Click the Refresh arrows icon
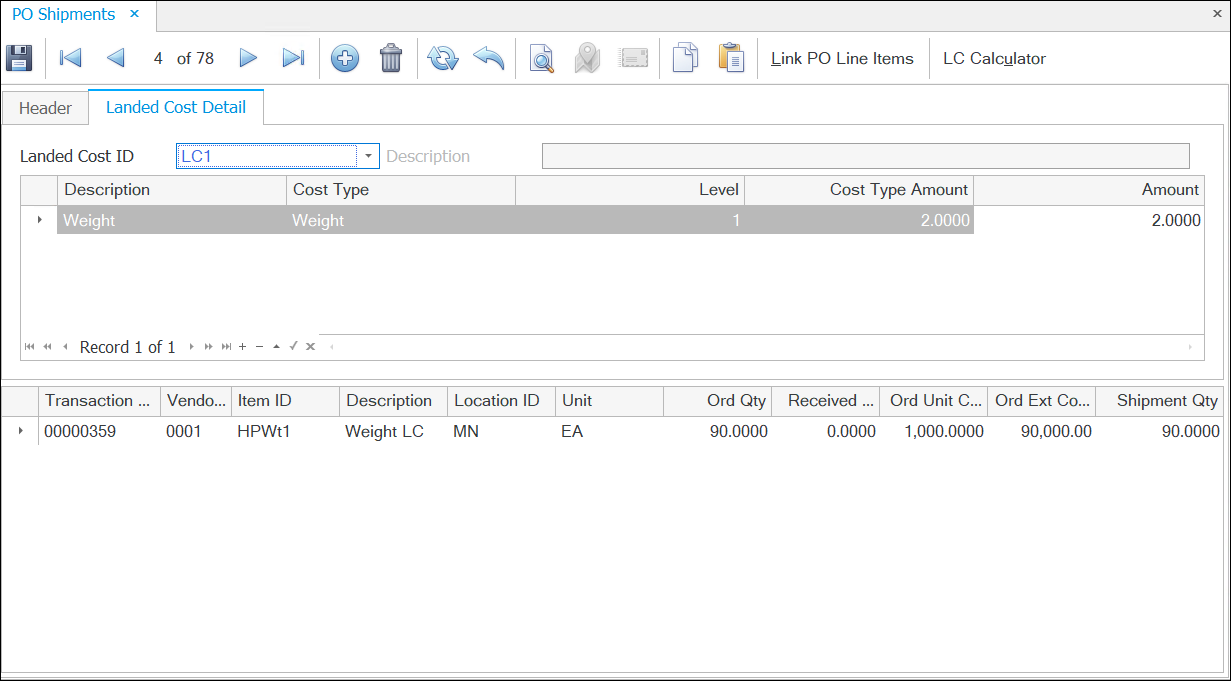This screenshot has width=1231, height=681. click(x=442, y=58)
